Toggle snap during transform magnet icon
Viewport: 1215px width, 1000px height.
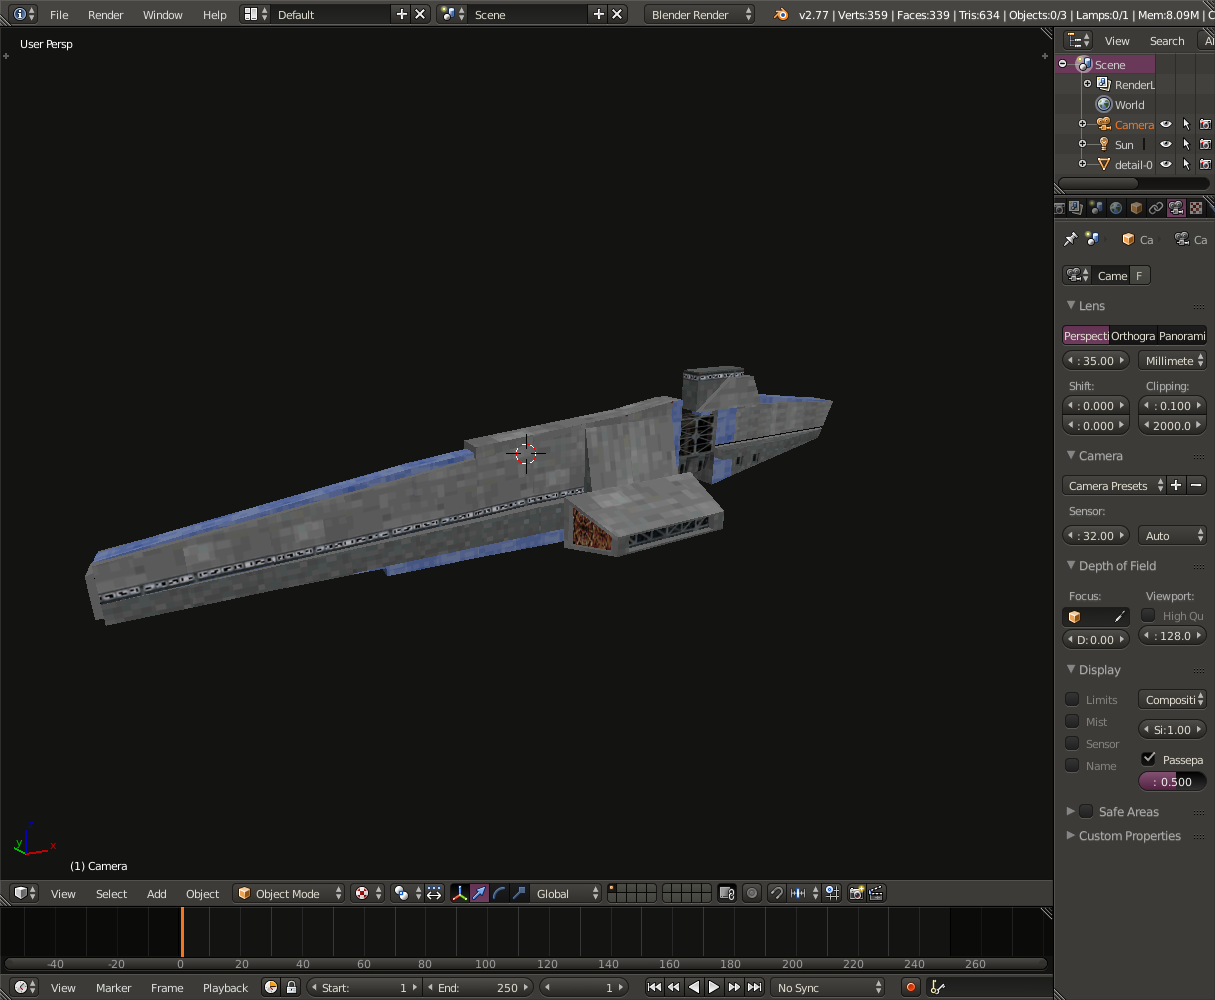(777, 893)
